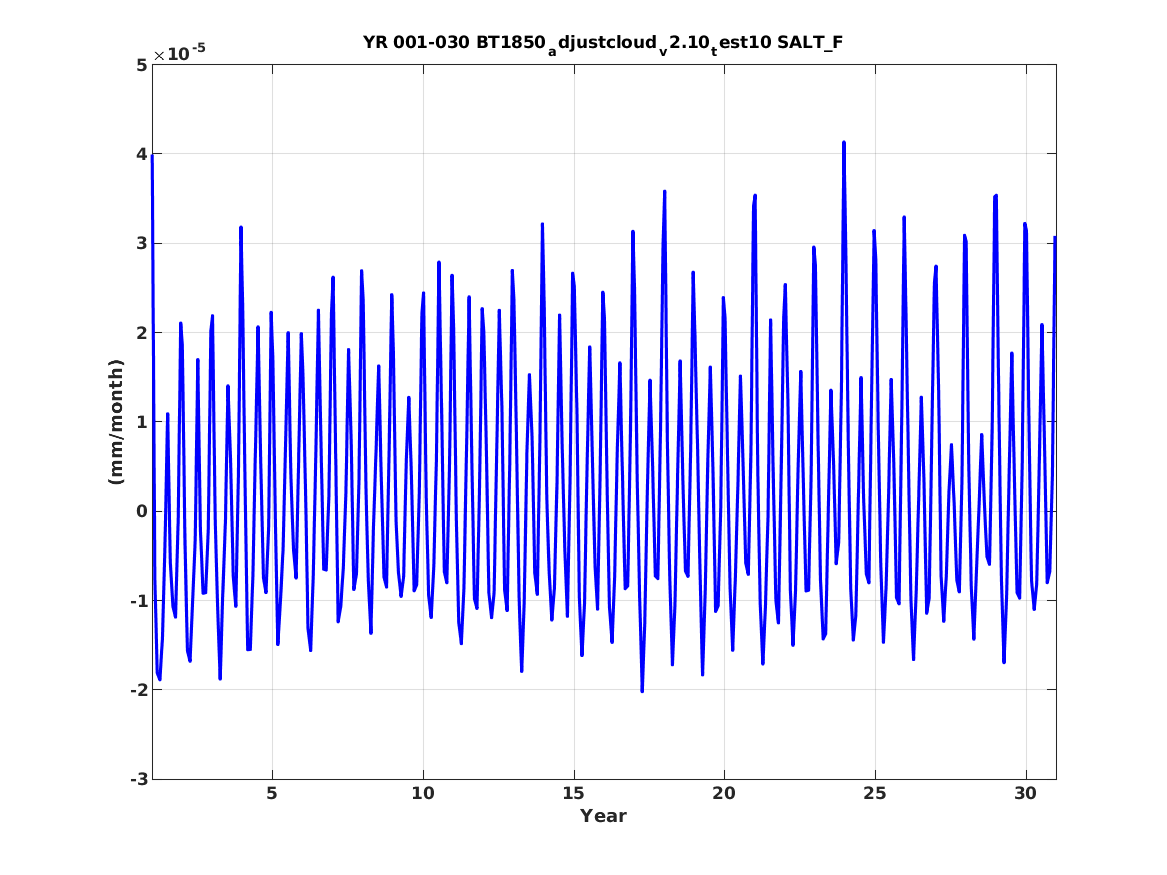Click the y-axis tick label "-2"

click(138, 690)
